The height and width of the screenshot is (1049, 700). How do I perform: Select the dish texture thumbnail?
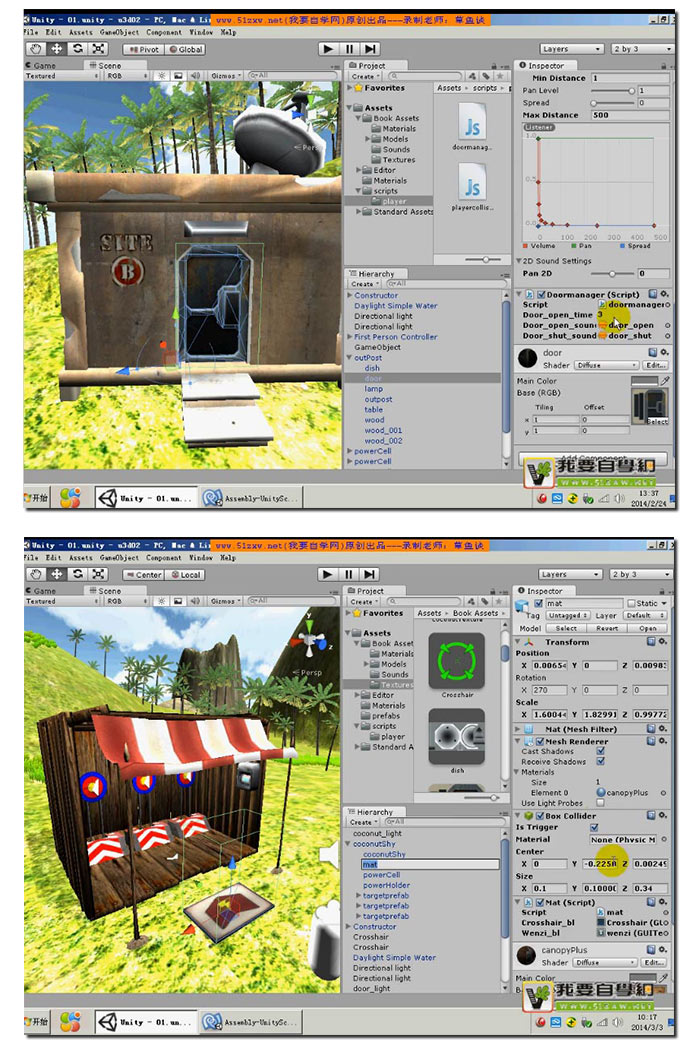pos(456,738)
